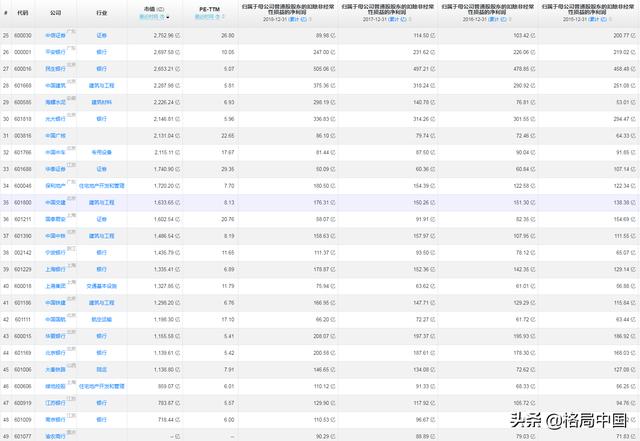Image resolution: width=640 pixels, height=441 pixels.
Task: Open company link 中国中车 in row 32
Action: (55, 153)
